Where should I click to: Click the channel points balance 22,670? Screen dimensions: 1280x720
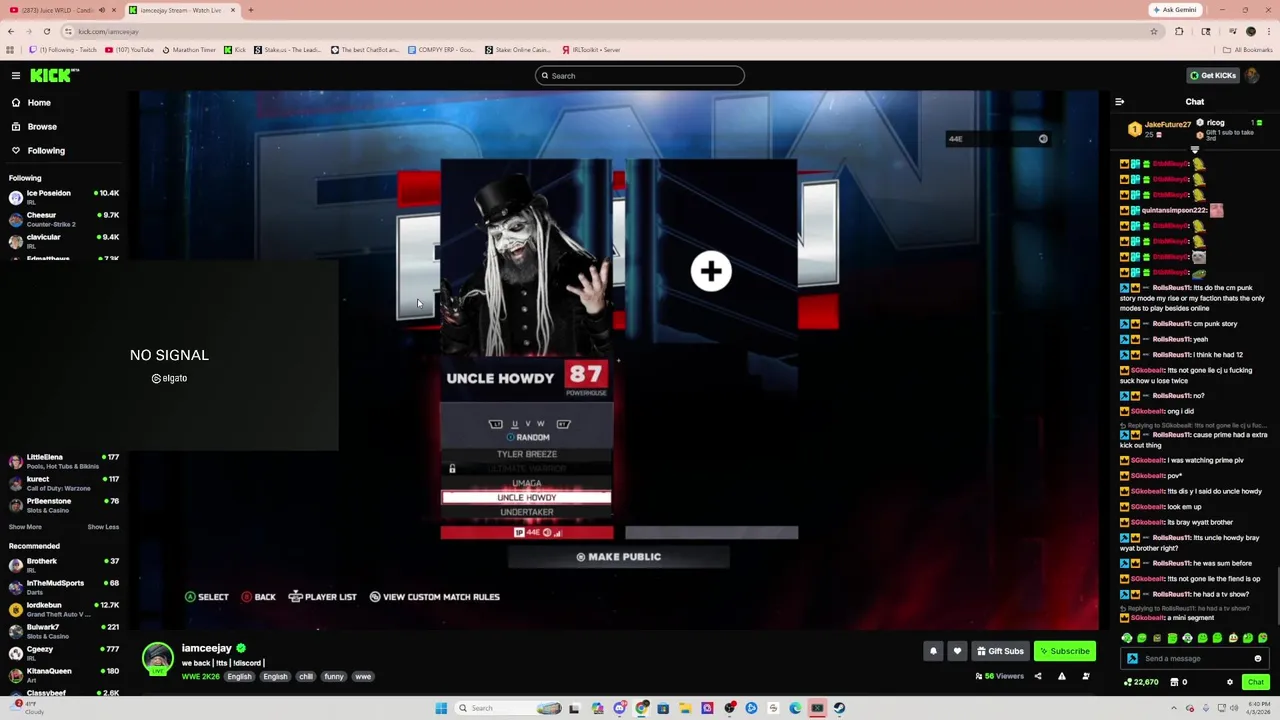(x=1141, y=682)
